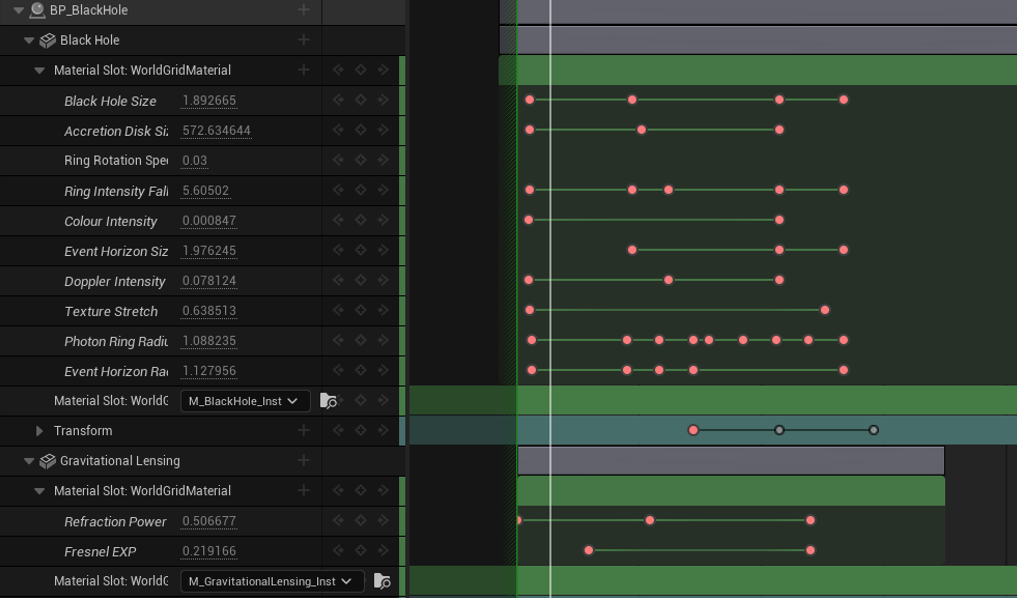1017x598 pixels.
Task: Click the Black Hole Size value field
Action: [x=209, y=101]
